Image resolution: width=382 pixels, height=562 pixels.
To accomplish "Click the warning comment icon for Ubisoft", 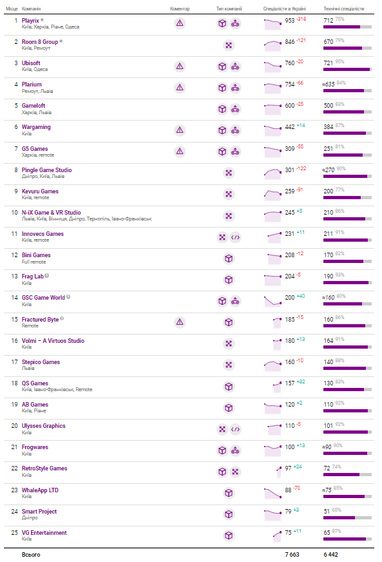I will click(180, 66).
